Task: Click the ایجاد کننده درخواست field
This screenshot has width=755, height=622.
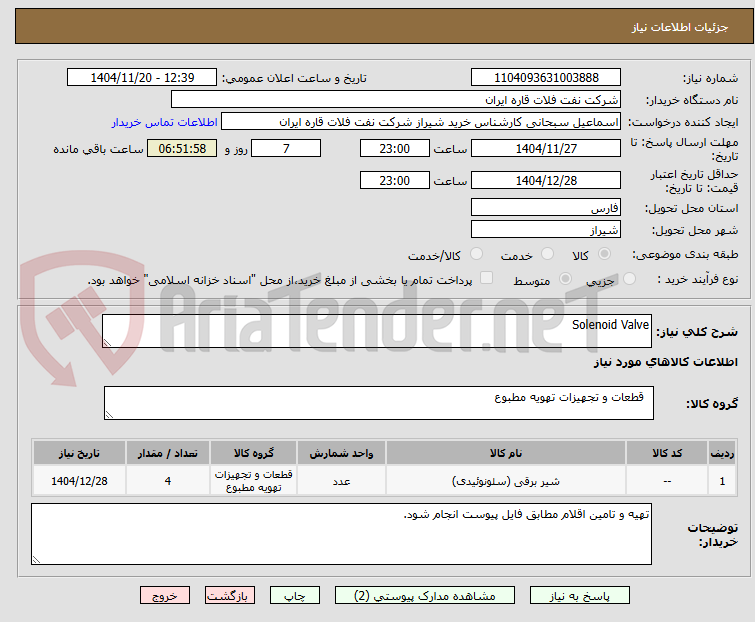Action: point(421,122)
